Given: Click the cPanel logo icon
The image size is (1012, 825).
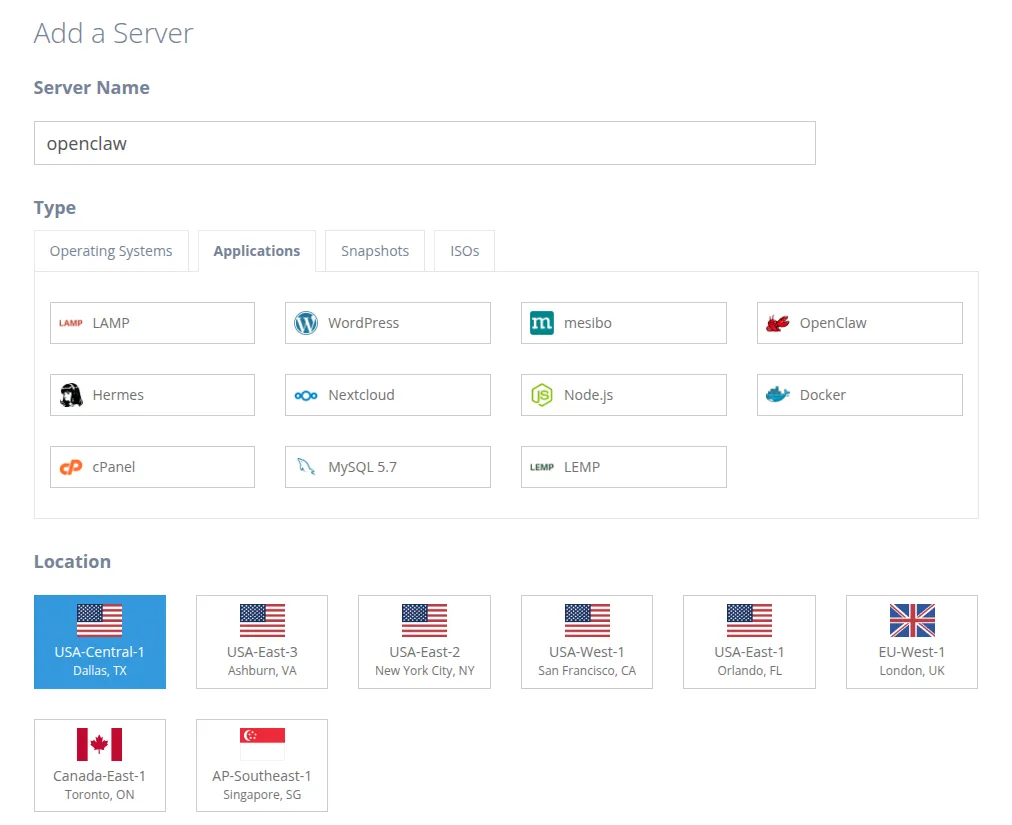Looking at the screenshot, I should point(71,467).
